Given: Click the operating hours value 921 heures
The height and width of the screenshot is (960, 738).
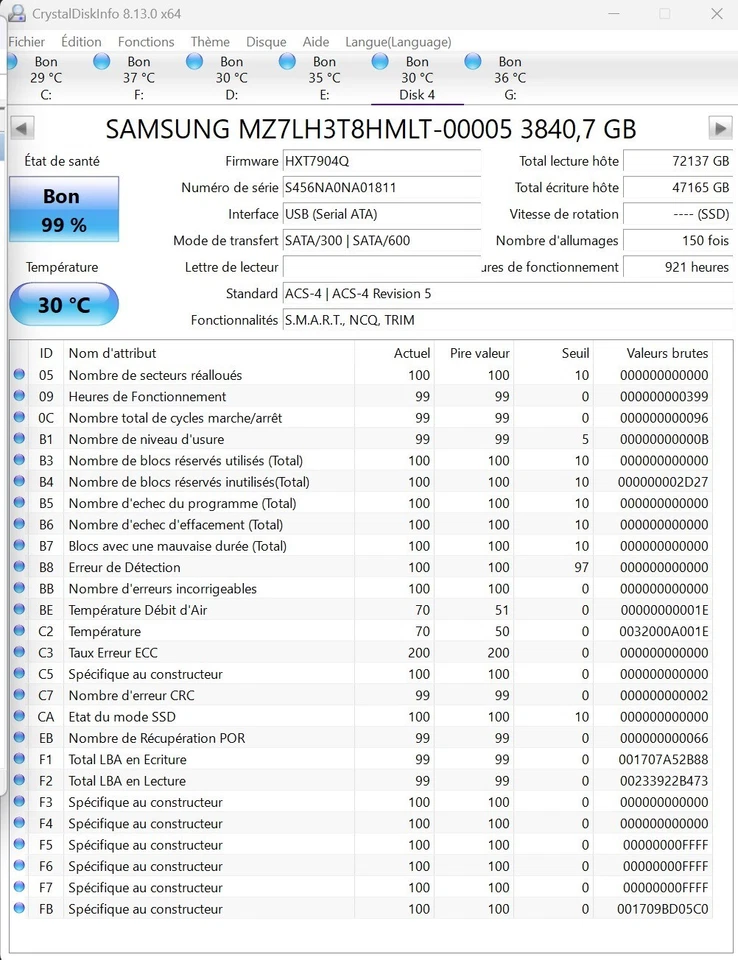Looking at the screenshot, I should 678,267.
